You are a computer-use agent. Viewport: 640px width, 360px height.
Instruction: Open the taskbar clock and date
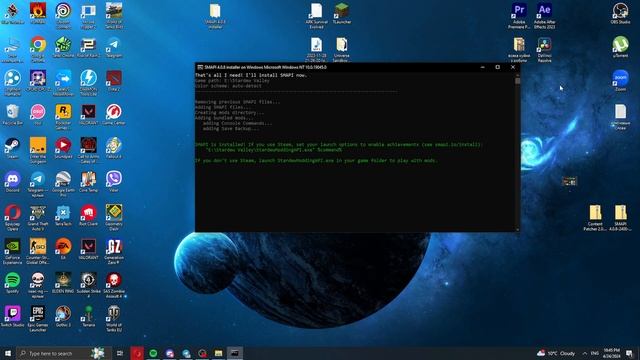pyautogui.click(x=611, y=353)
